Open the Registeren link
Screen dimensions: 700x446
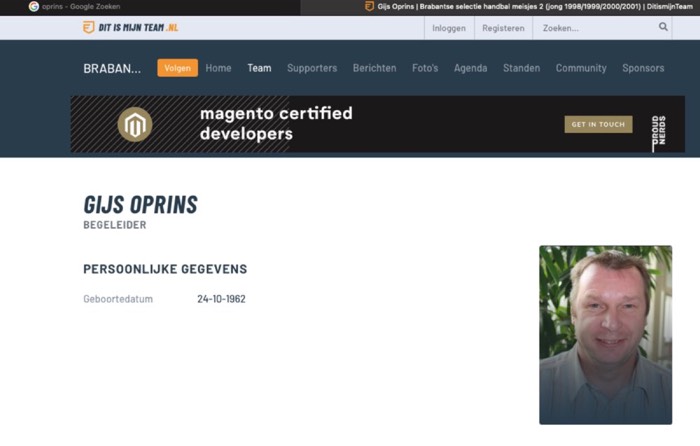[x=503, y=28]
